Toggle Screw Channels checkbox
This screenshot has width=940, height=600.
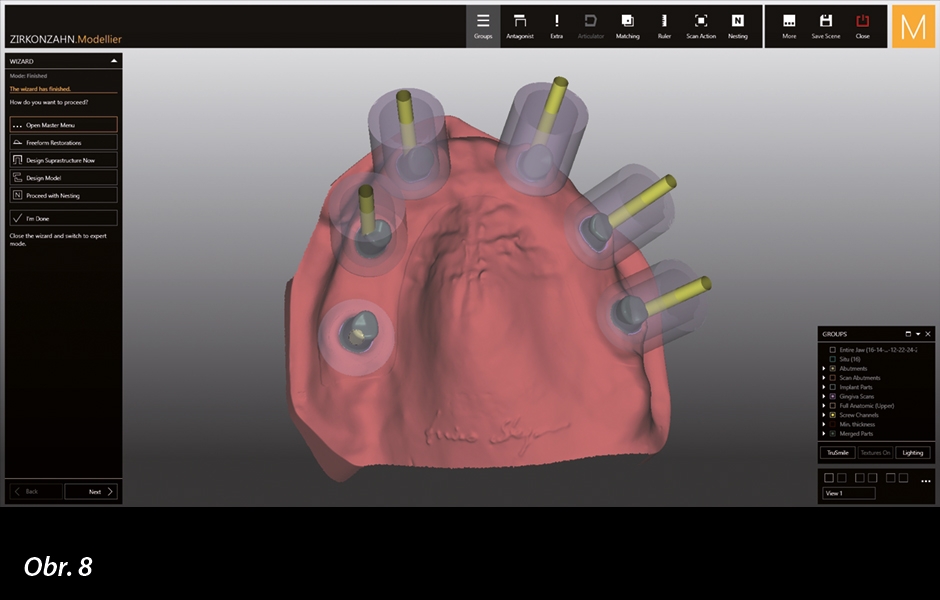[x=832, y=415]
